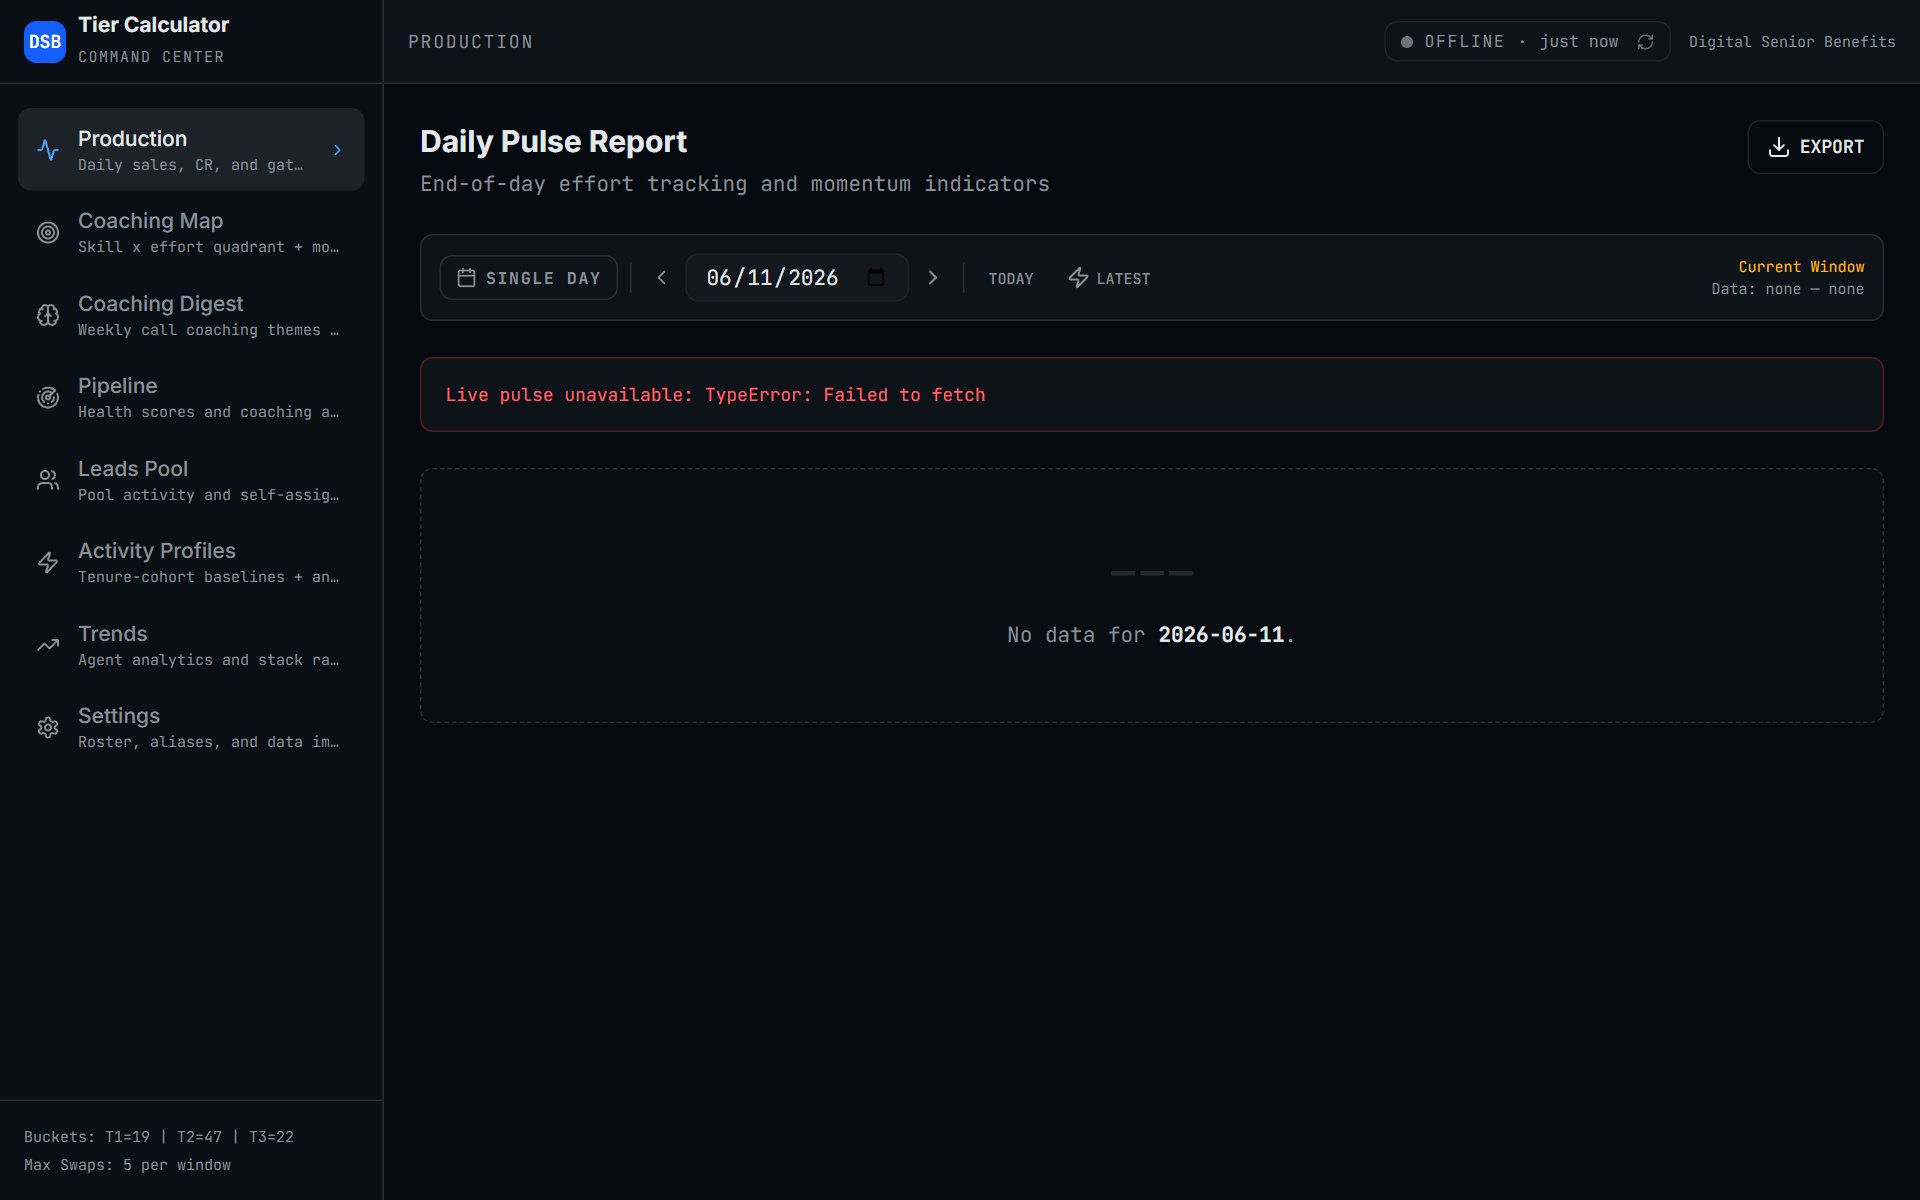The image size is (1920, 1200).
Task: Open the Leads Pool section
Action: pos(191,480)
